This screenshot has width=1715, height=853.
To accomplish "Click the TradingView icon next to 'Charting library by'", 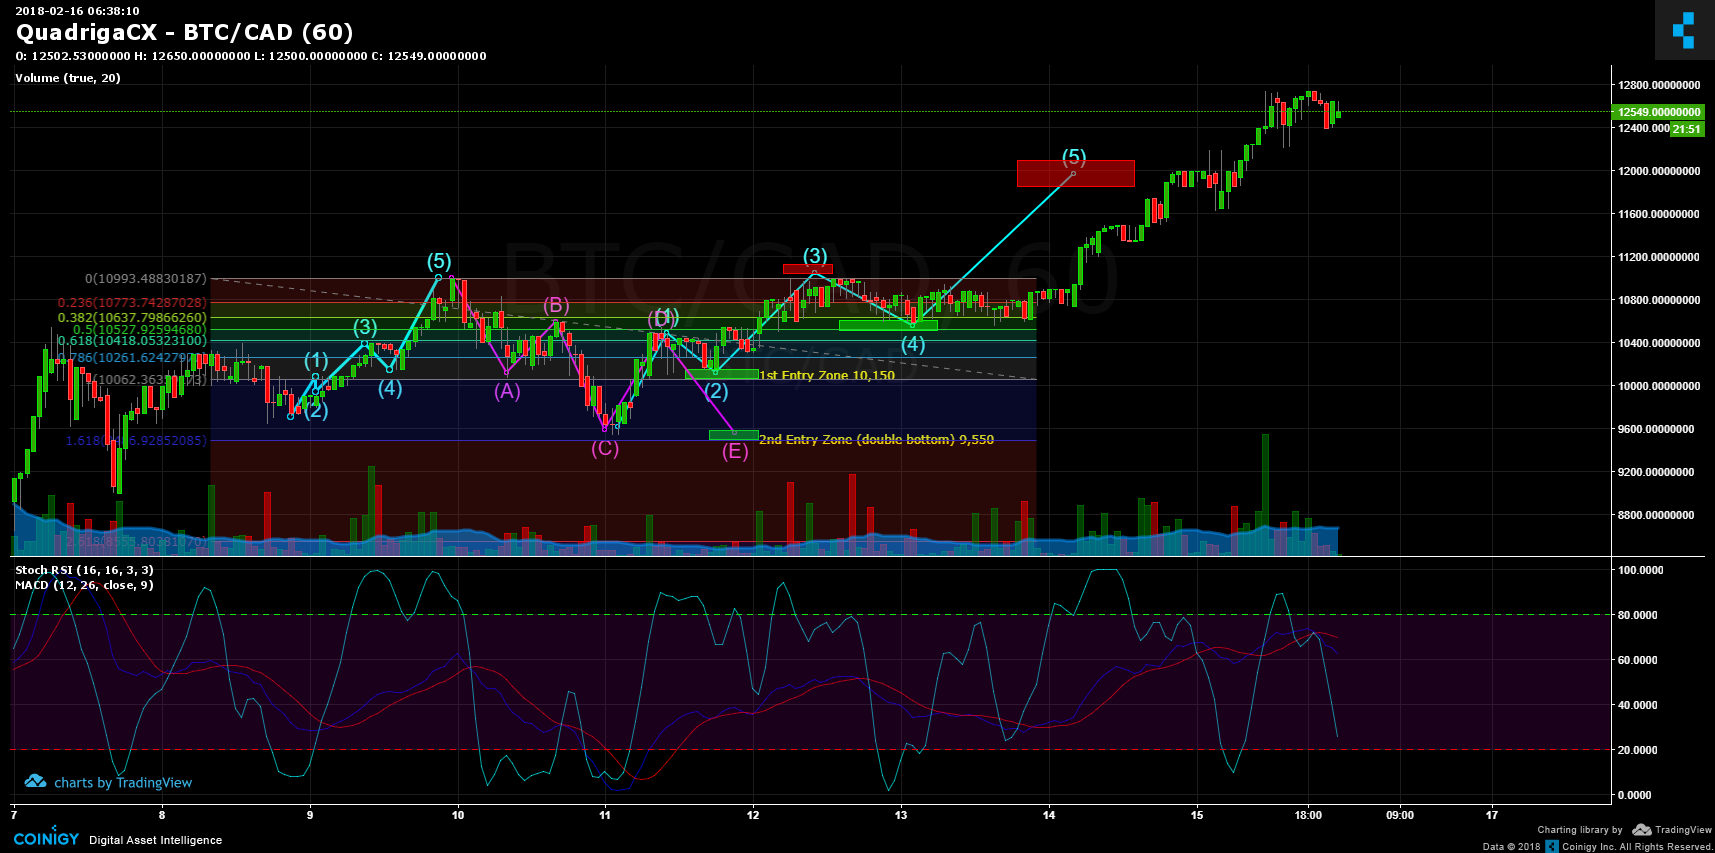I will point(1641,830).
